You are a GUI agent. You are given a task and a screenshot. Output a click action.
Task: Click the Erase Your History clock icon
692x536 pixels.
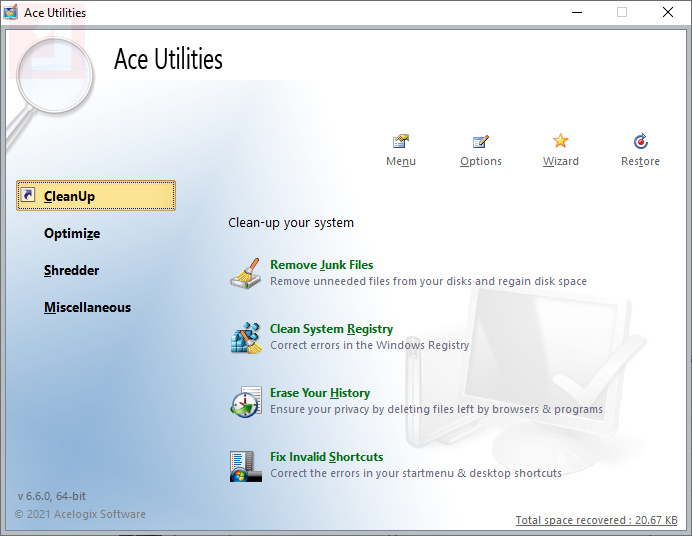[x=246, y=401]
